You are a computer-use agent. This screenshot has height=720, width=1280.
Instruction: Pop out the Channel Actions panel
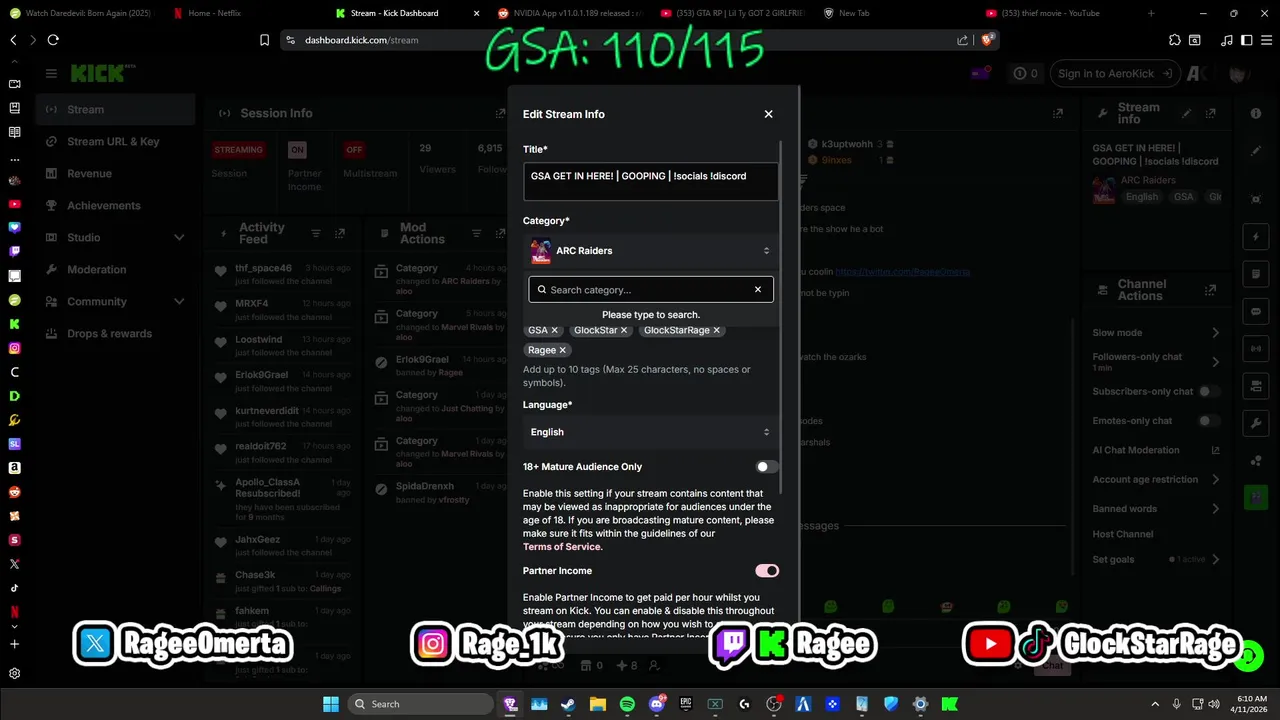pyautogui.click(x=1211, y=290)
